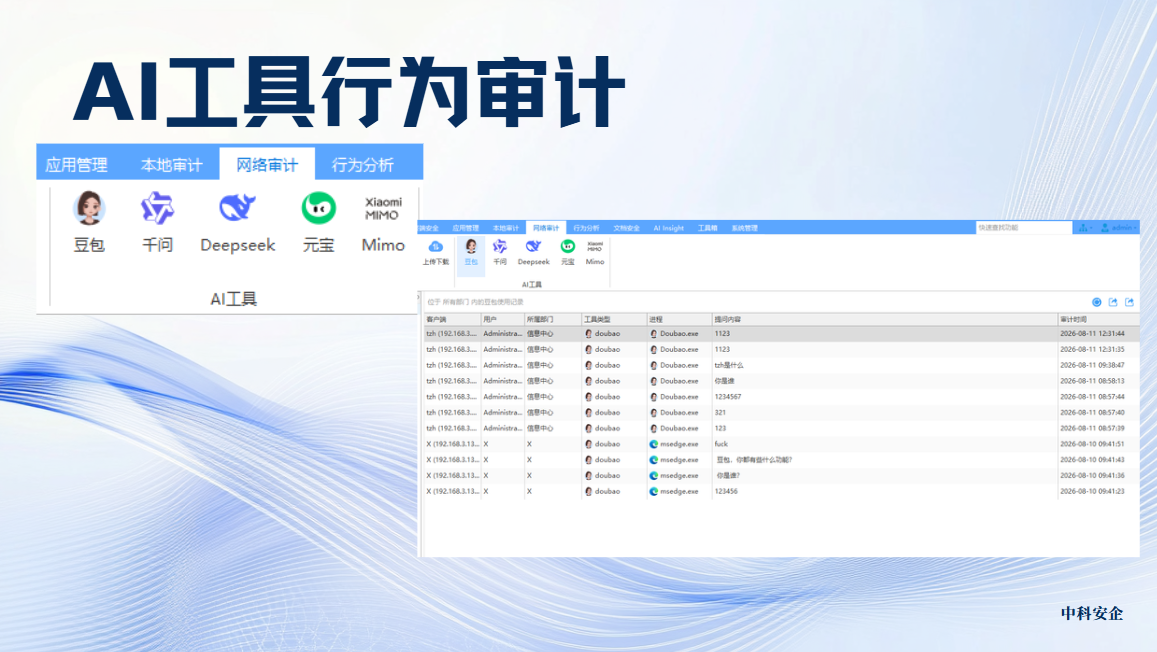1157x652 pixels.
Task: Sort by the 进程 column header
Action: coord(680,319)
